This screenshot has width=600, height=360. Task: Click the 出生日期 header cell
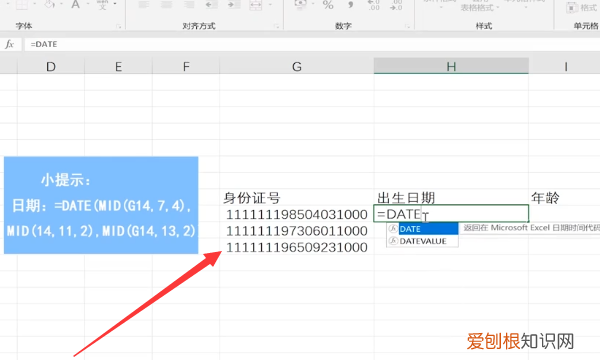pyautogui.click(x=451, y=197)
